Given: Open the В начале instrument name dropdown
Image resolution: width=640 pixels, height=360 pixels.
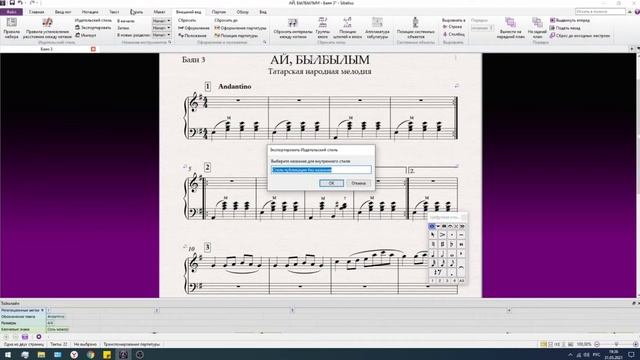Looking at the screenshot, I should coord(162,20).
